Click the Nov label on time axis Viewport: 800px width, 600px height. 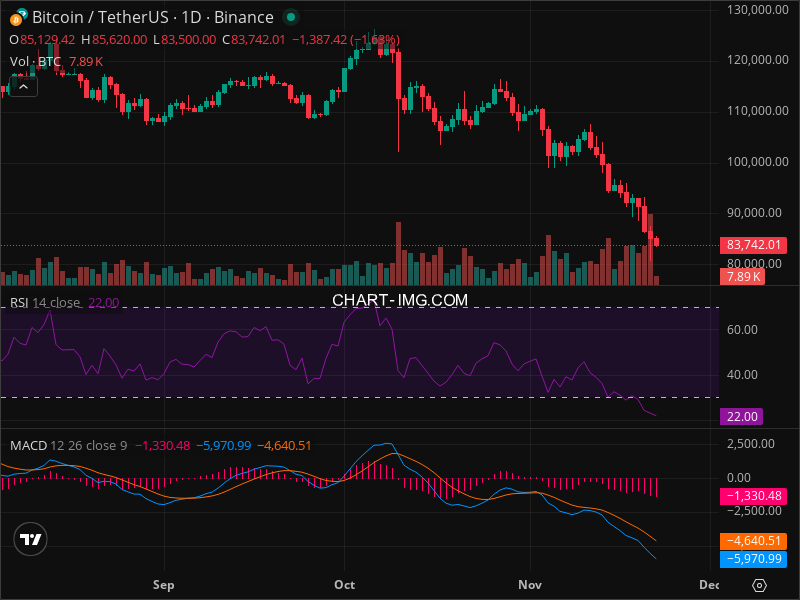point(529,583)
